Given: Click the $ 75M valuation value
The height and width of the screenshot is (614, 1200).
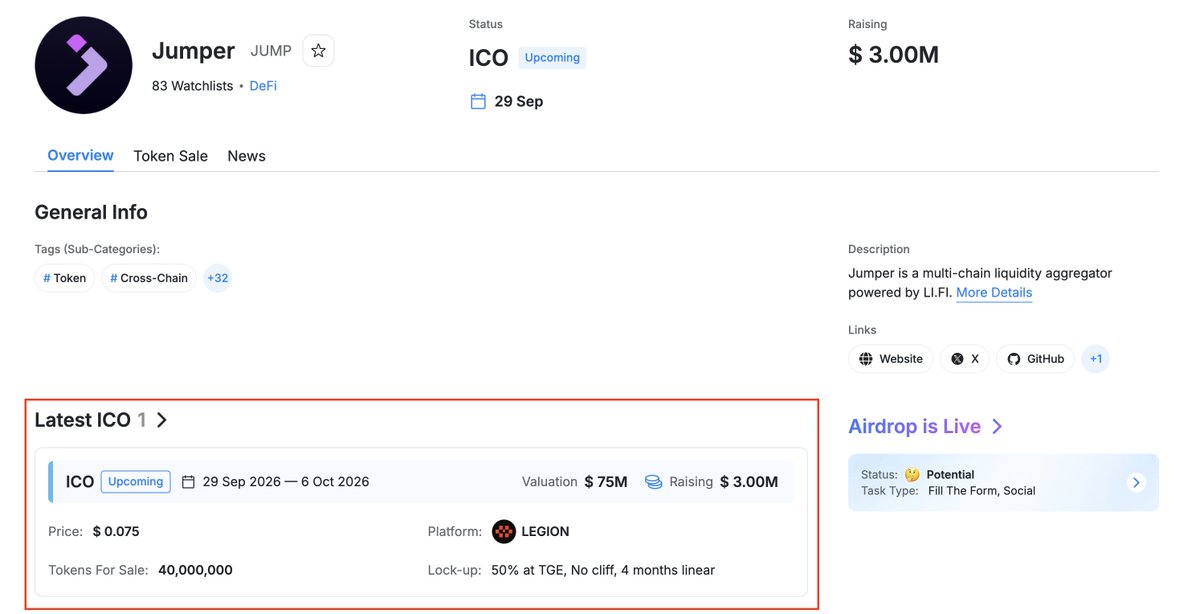Looking at the screenshot, I should 606,482.
